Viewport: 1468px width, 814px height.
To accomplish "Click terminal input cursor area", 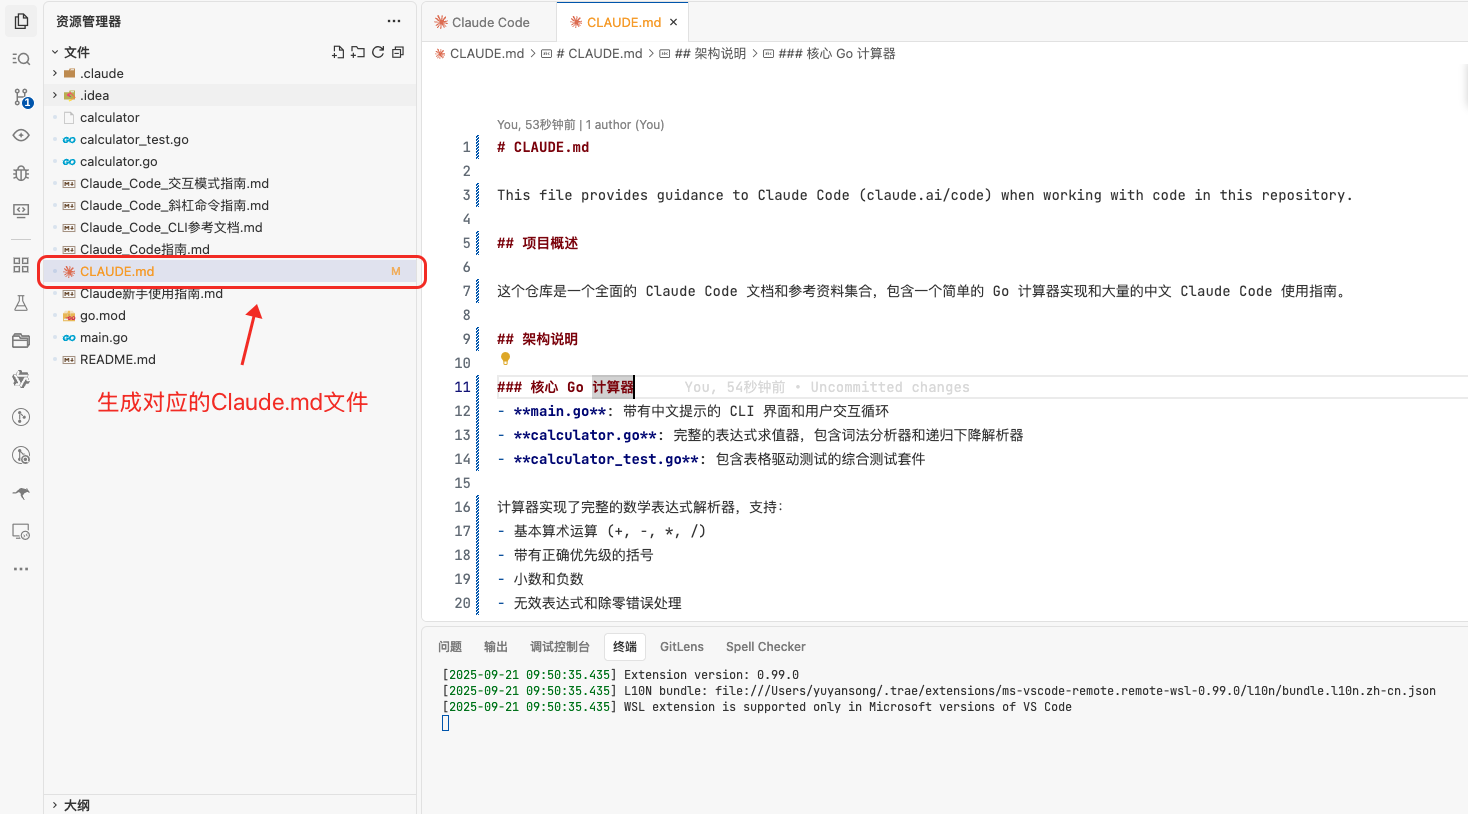I will tap(446, 723).
